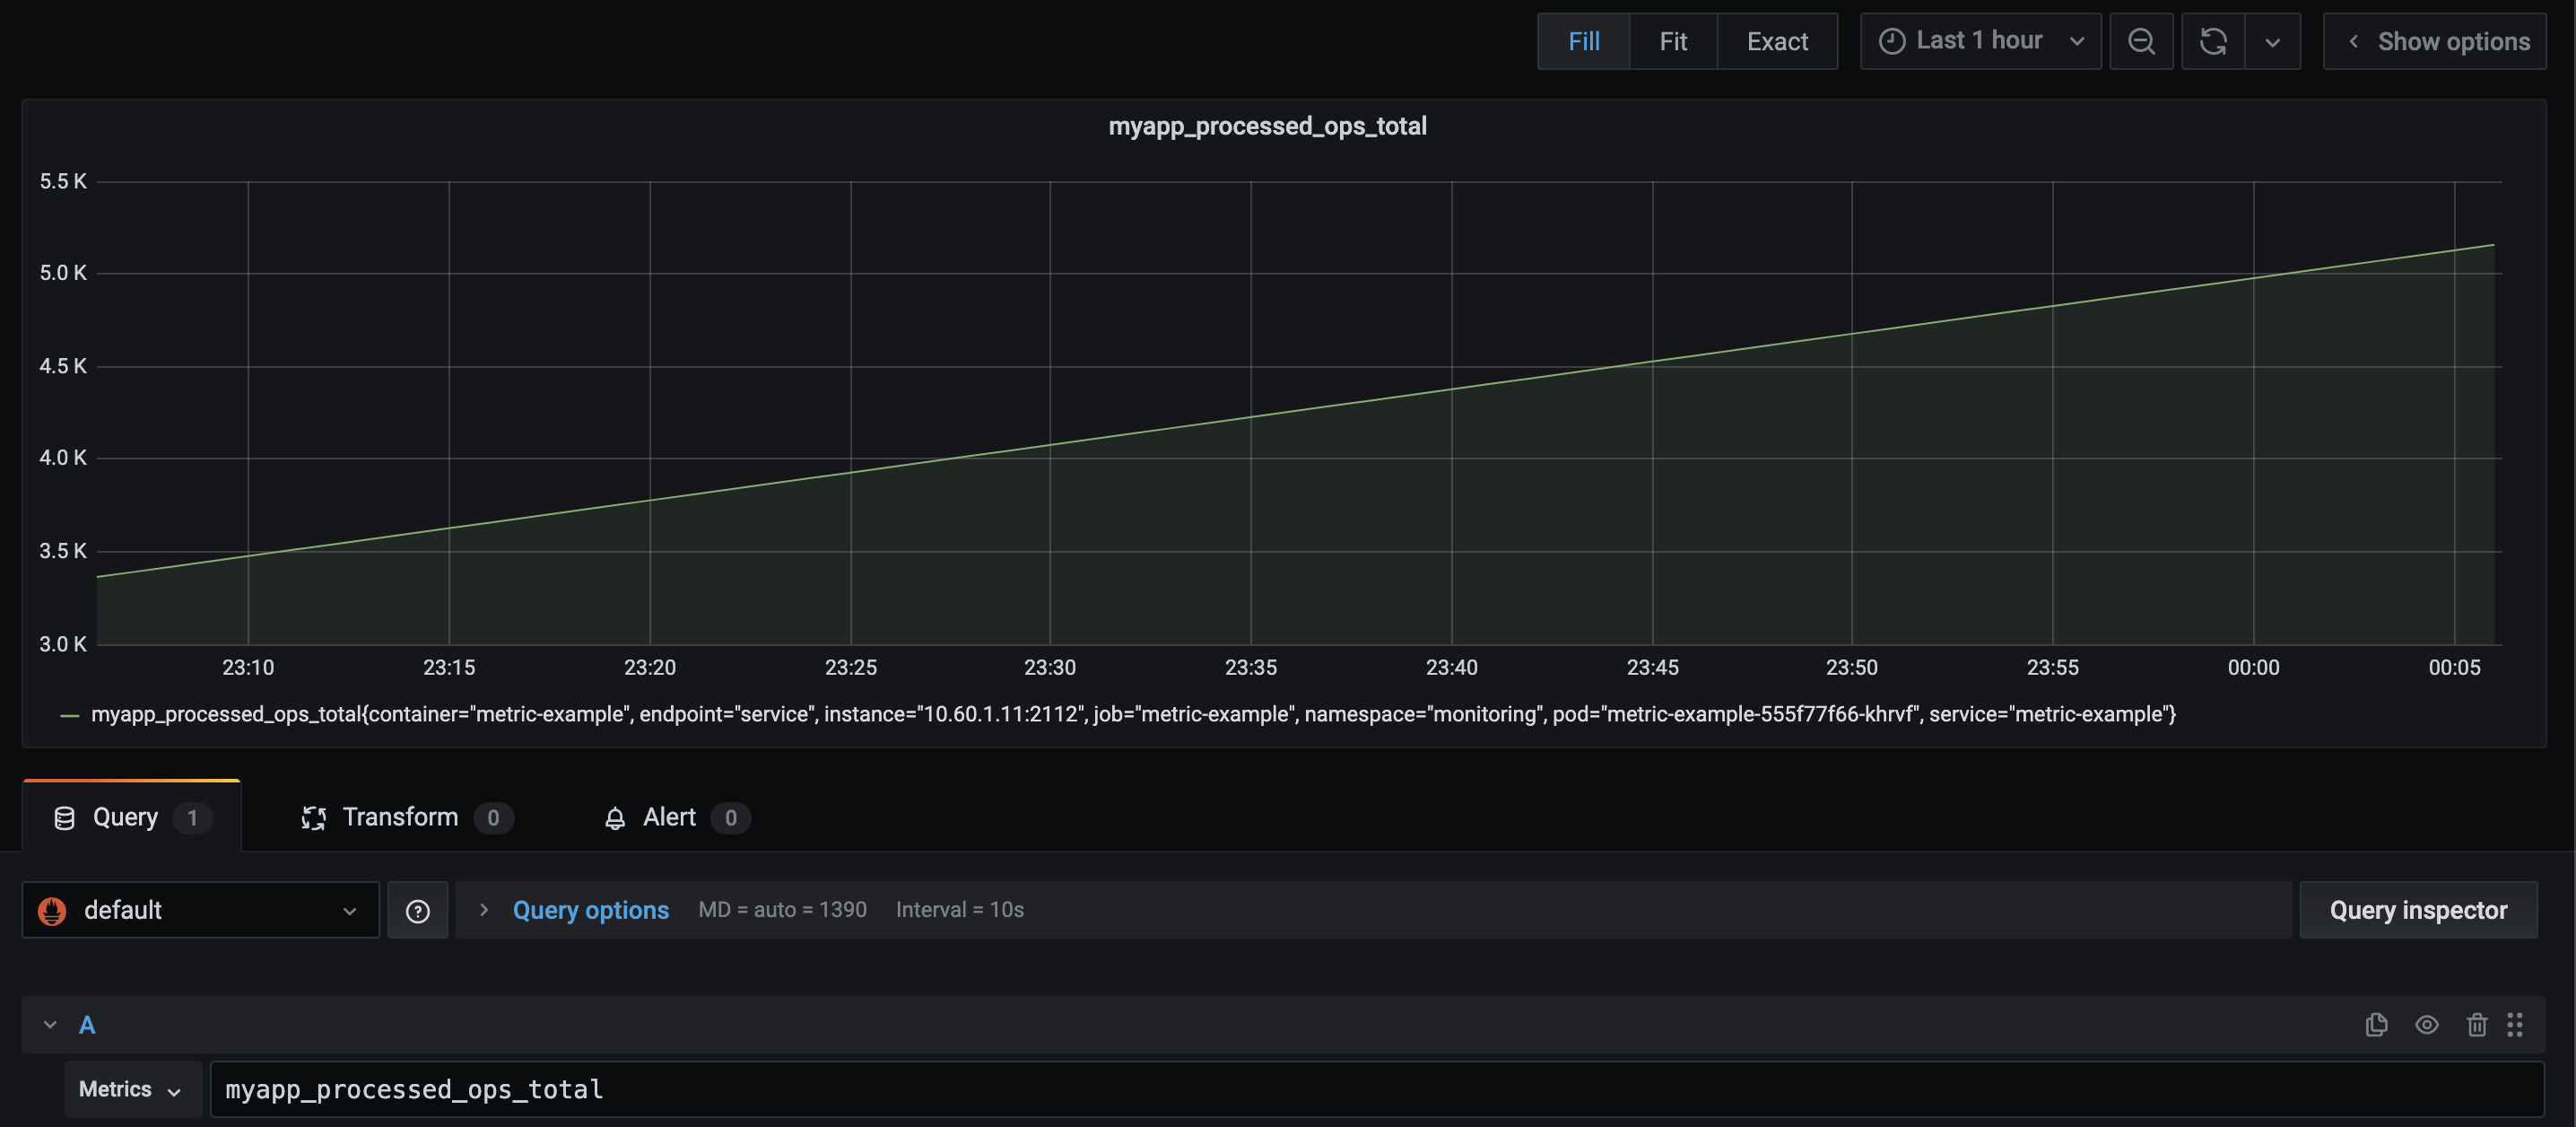Image resolution: width=2576 pixels, height=1127 pixels.
Task: Click the Prometheus data source icon
Action: [x=52, y=910]
